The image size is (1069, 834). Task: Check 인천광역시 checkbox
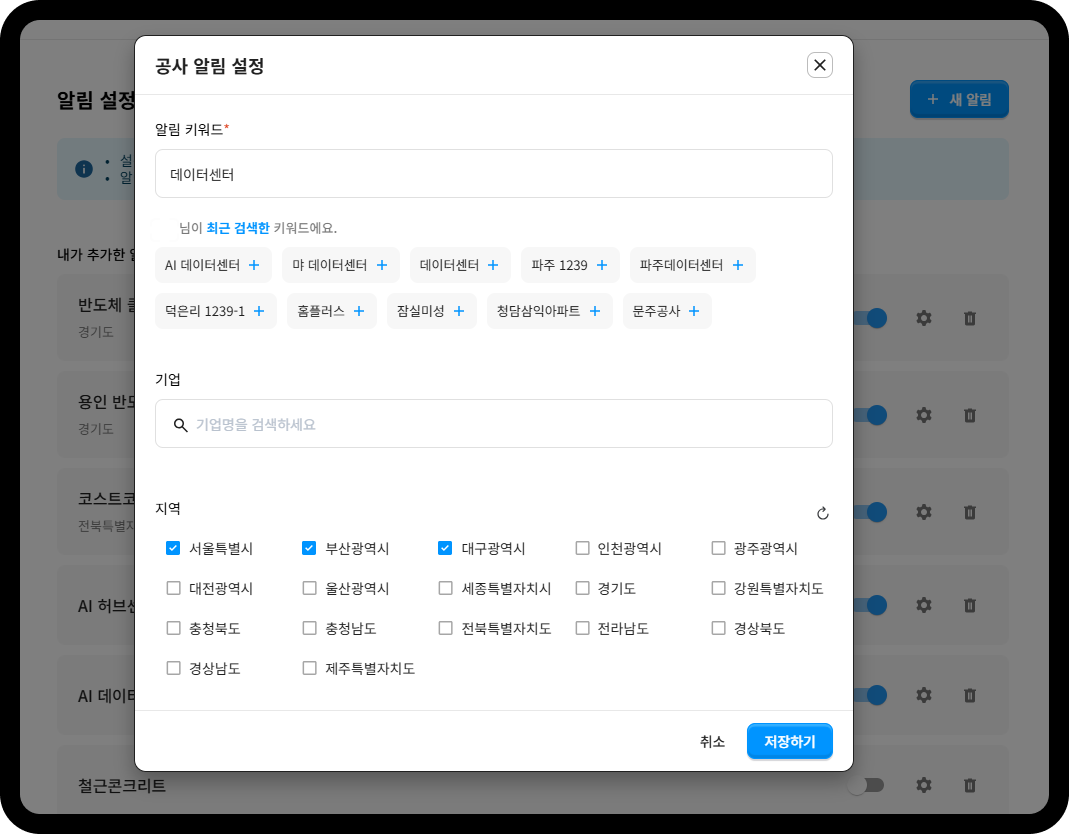tap(582, 548)
